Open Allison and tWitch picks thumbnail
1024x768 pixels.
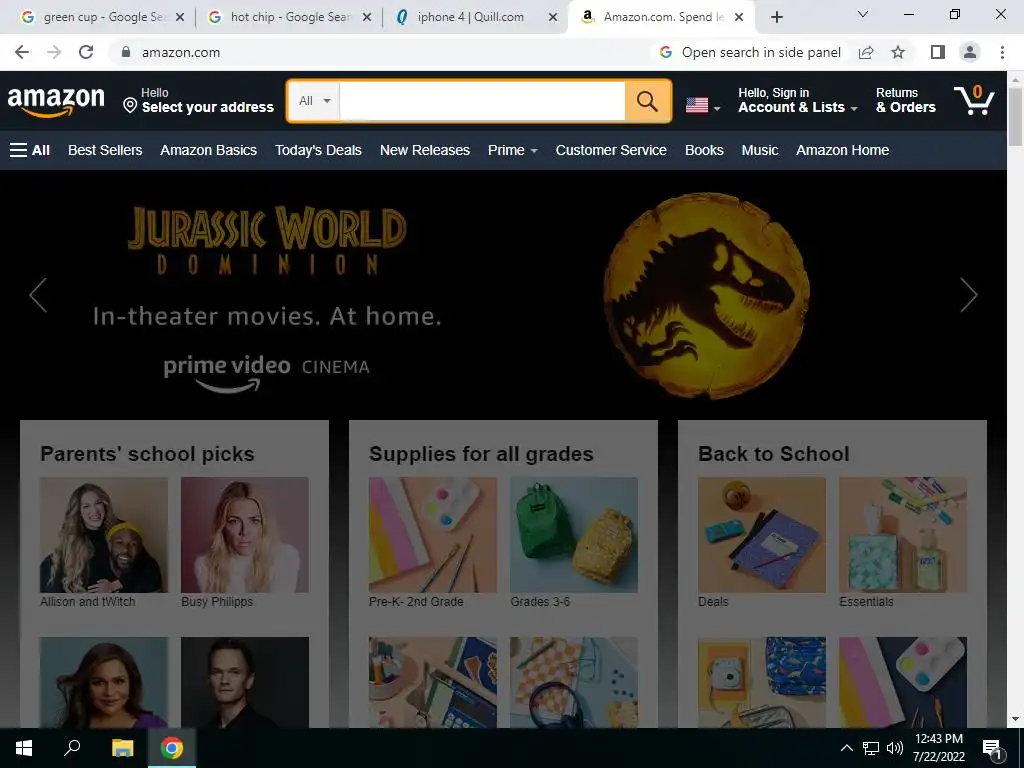(104, 535)
